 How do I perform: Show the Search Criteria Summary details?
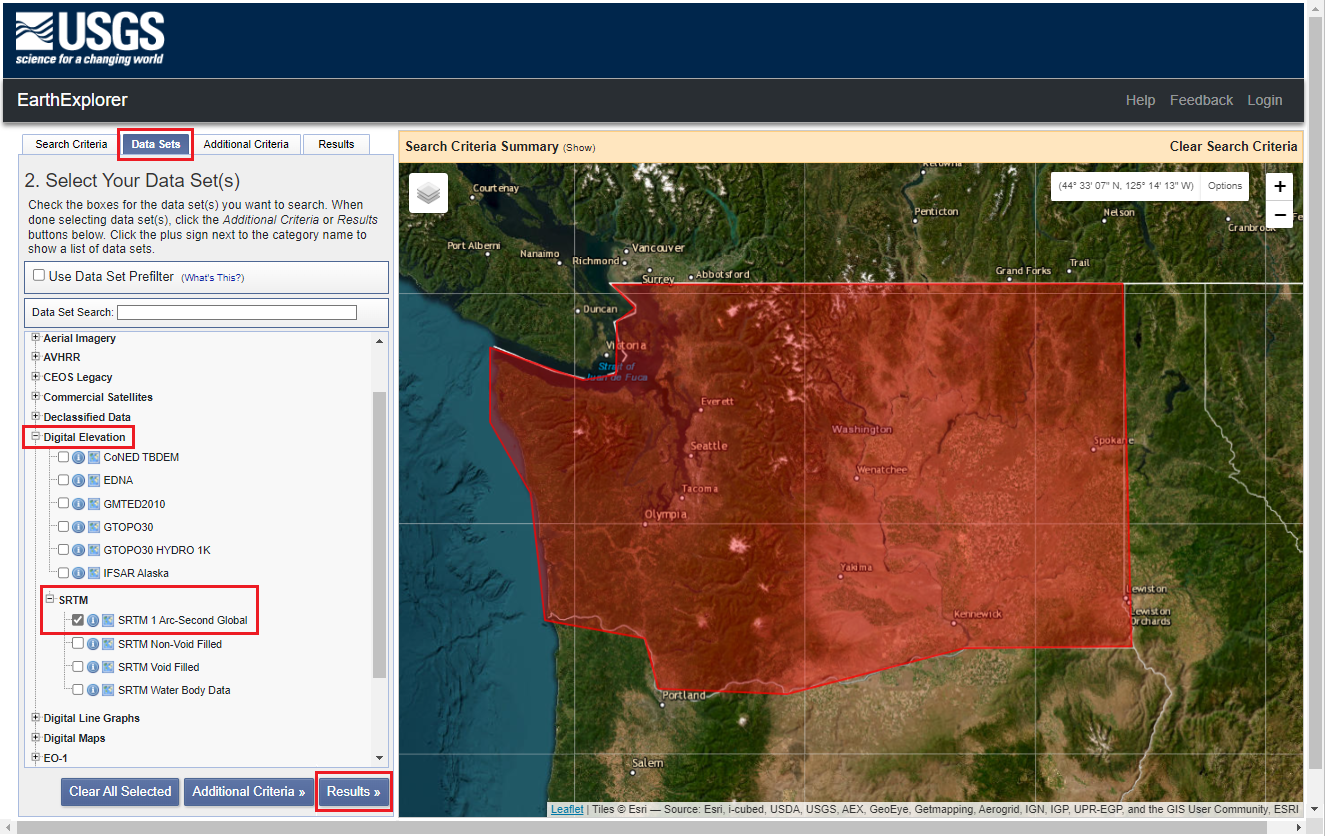point(579,148)
